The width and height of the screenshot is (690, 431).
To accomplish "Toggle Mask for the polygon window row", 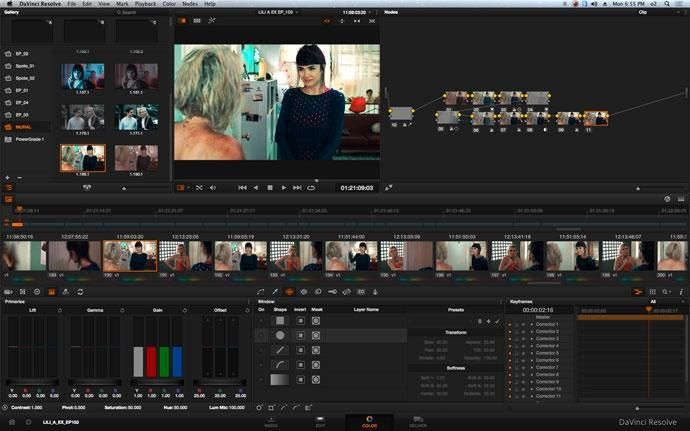I will point(316,350).
